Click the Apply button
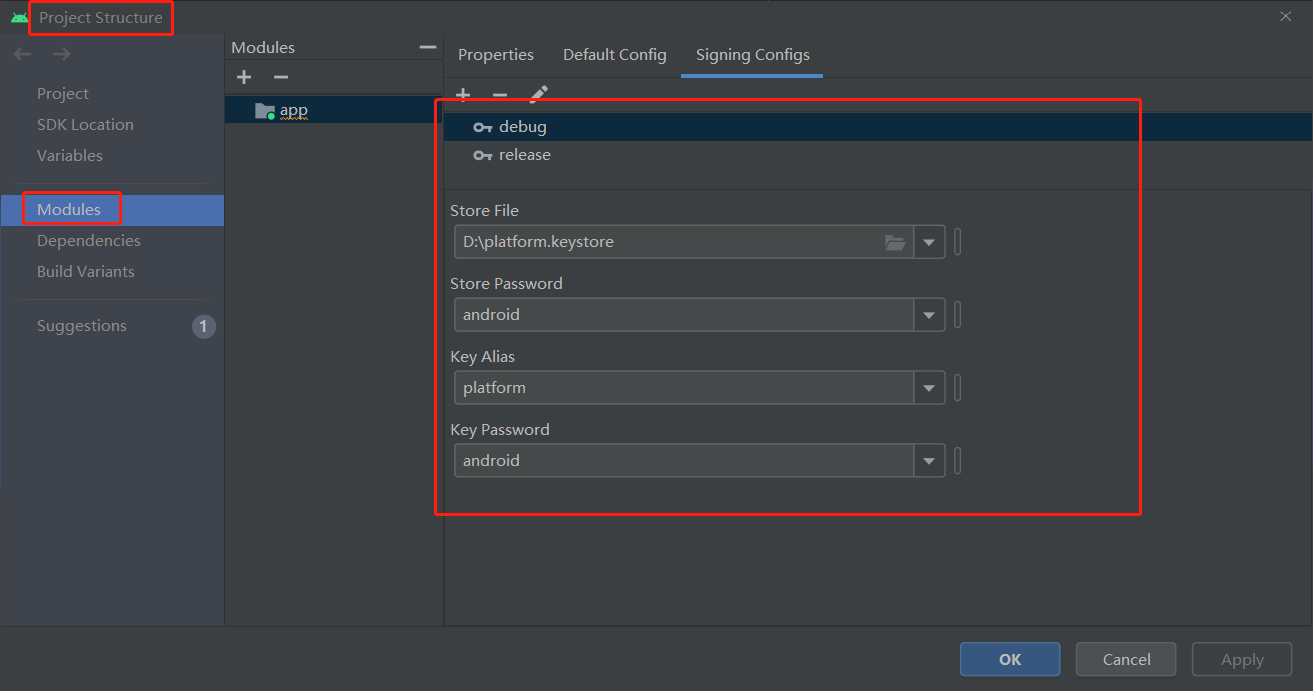The height and width of the screenshot is (691, 1313). (x=1241, y=659)
